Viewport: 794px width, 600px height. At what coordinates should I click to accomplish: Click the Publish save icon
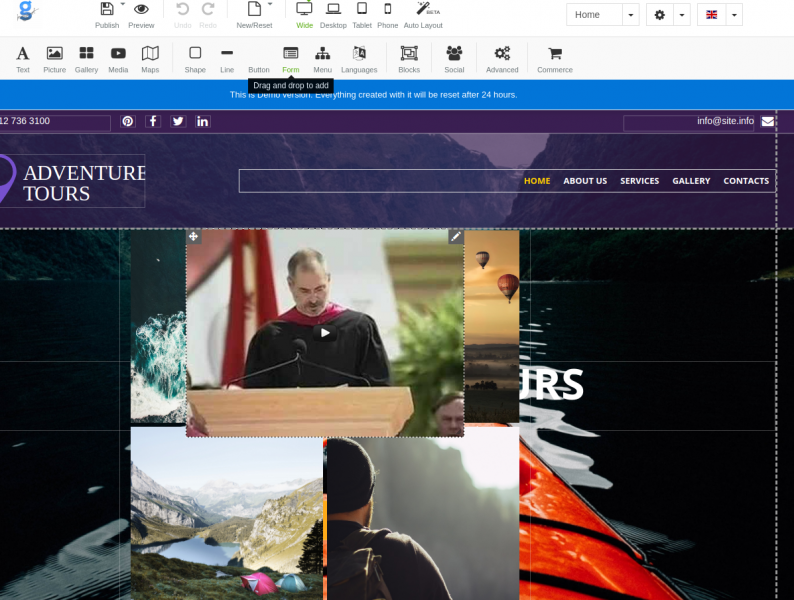107,9
